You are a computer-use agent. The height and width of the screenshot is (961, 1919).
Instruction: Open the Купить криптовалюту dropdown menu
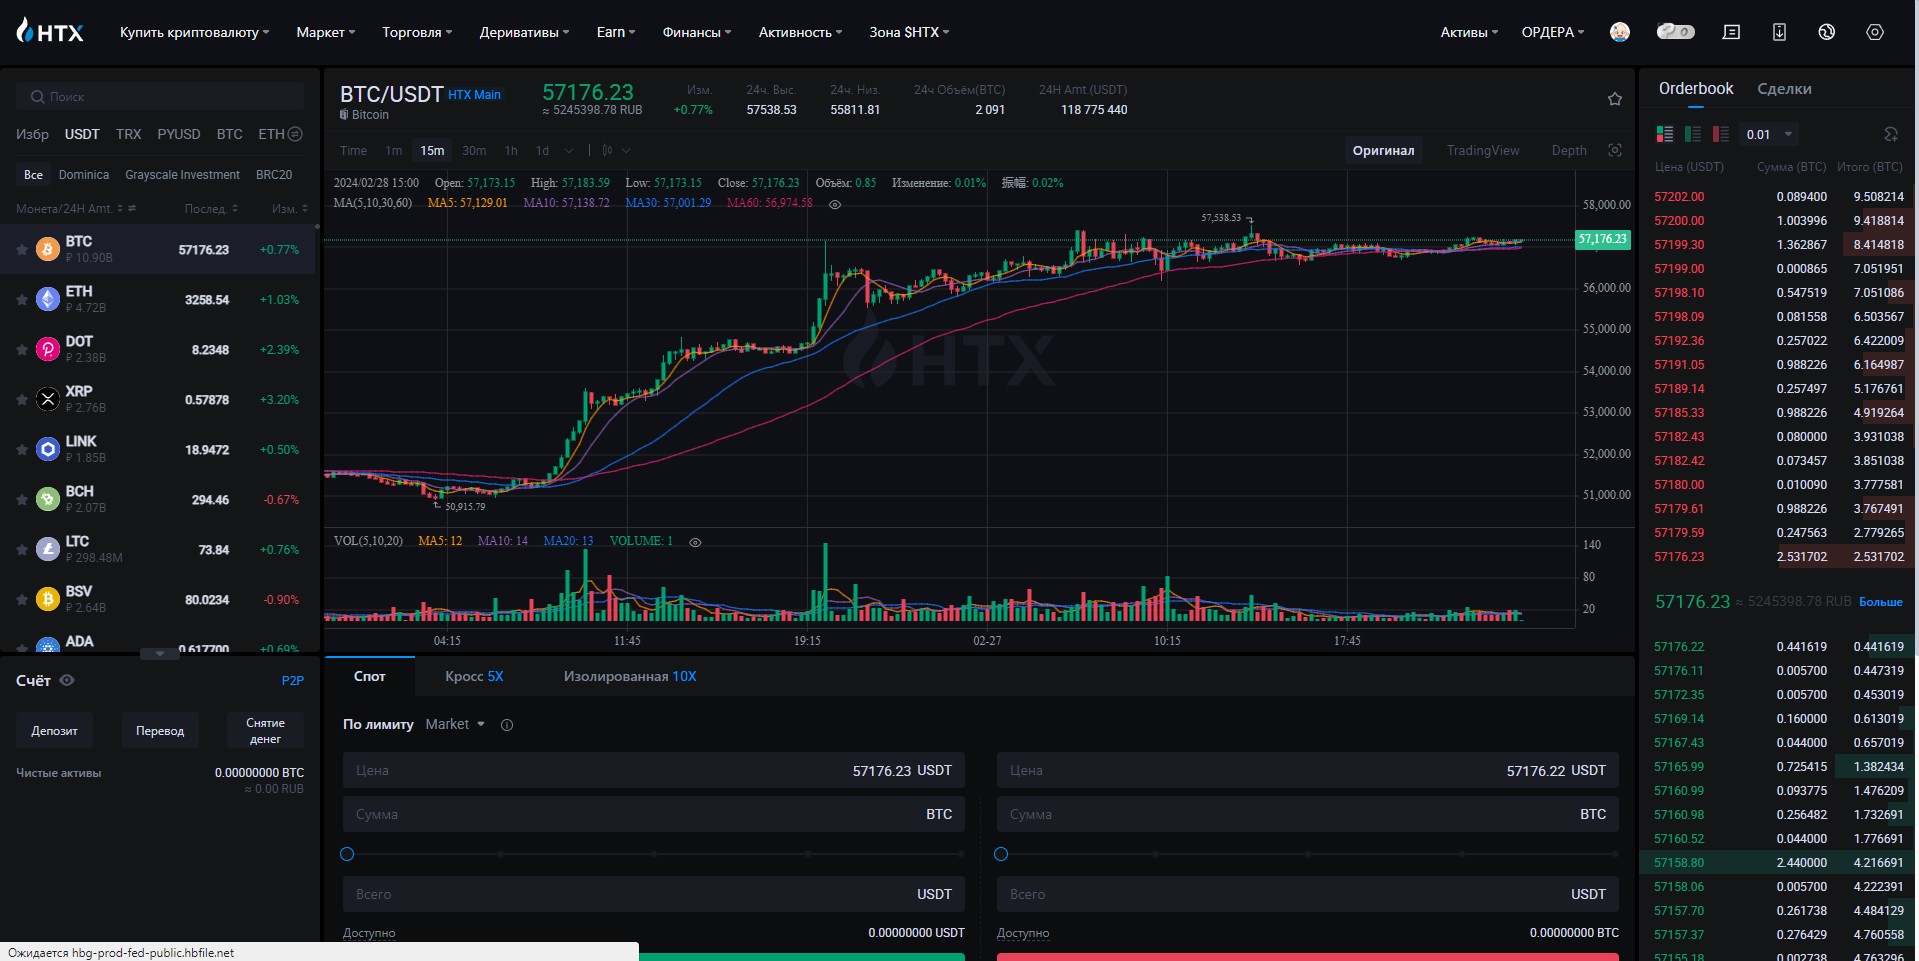coord(195,32)
